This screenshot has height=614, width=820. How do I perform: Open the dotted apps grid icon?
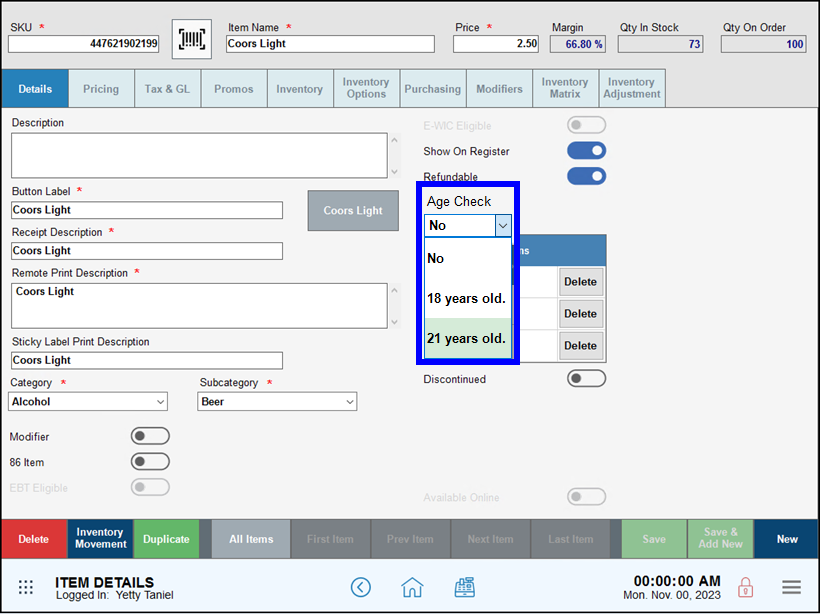point(26,587)
